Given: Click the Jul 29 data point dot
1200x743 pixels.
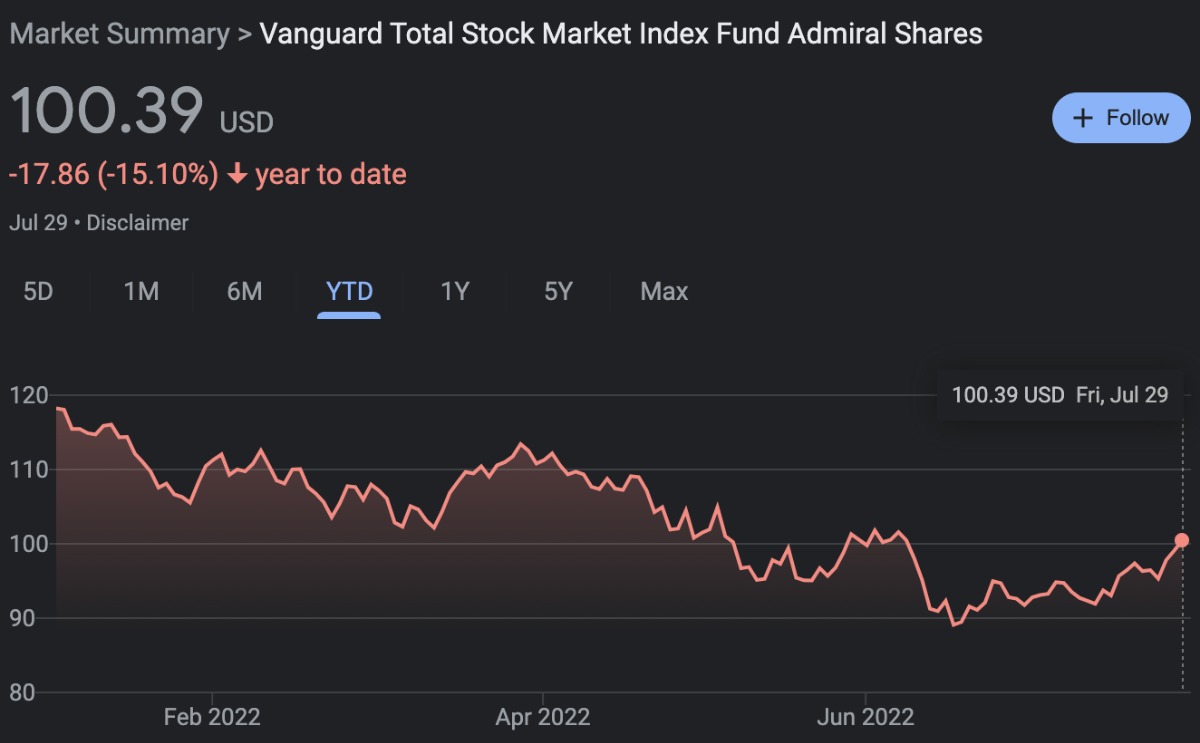Looking at the screenshot, I should 1182,540.
